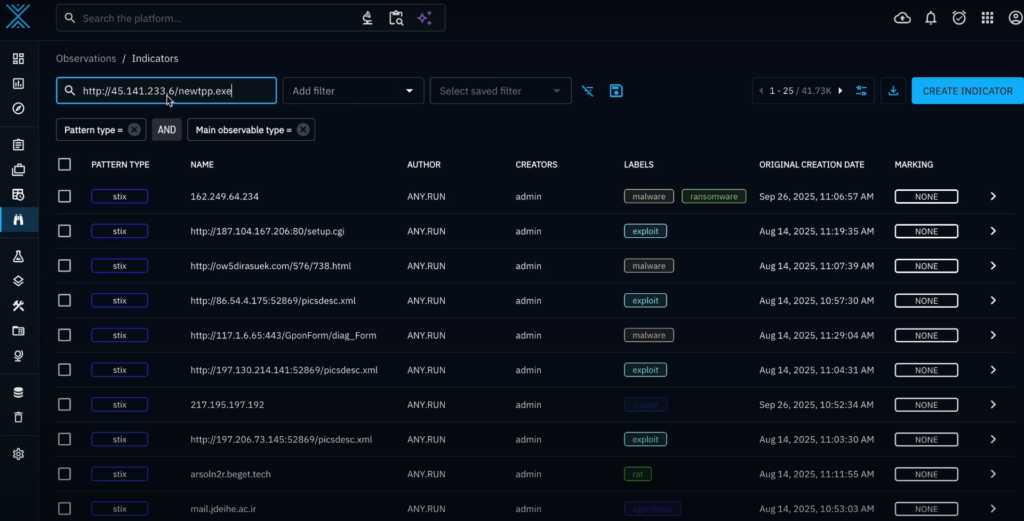Open the Add filter dropdown

(x=353, y=91)
